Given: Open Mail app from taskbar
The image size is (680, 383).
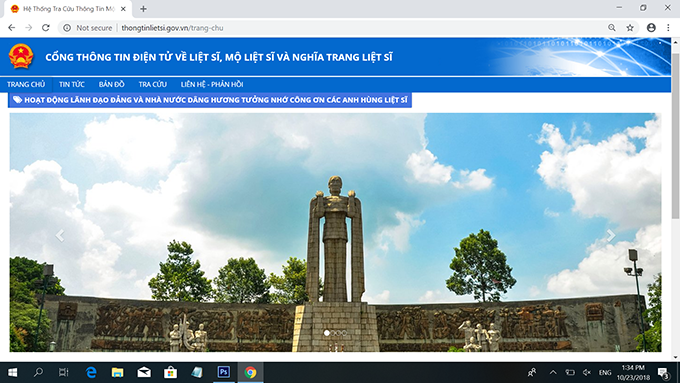Looking at the screenshot, I should [x=144, y=372].
